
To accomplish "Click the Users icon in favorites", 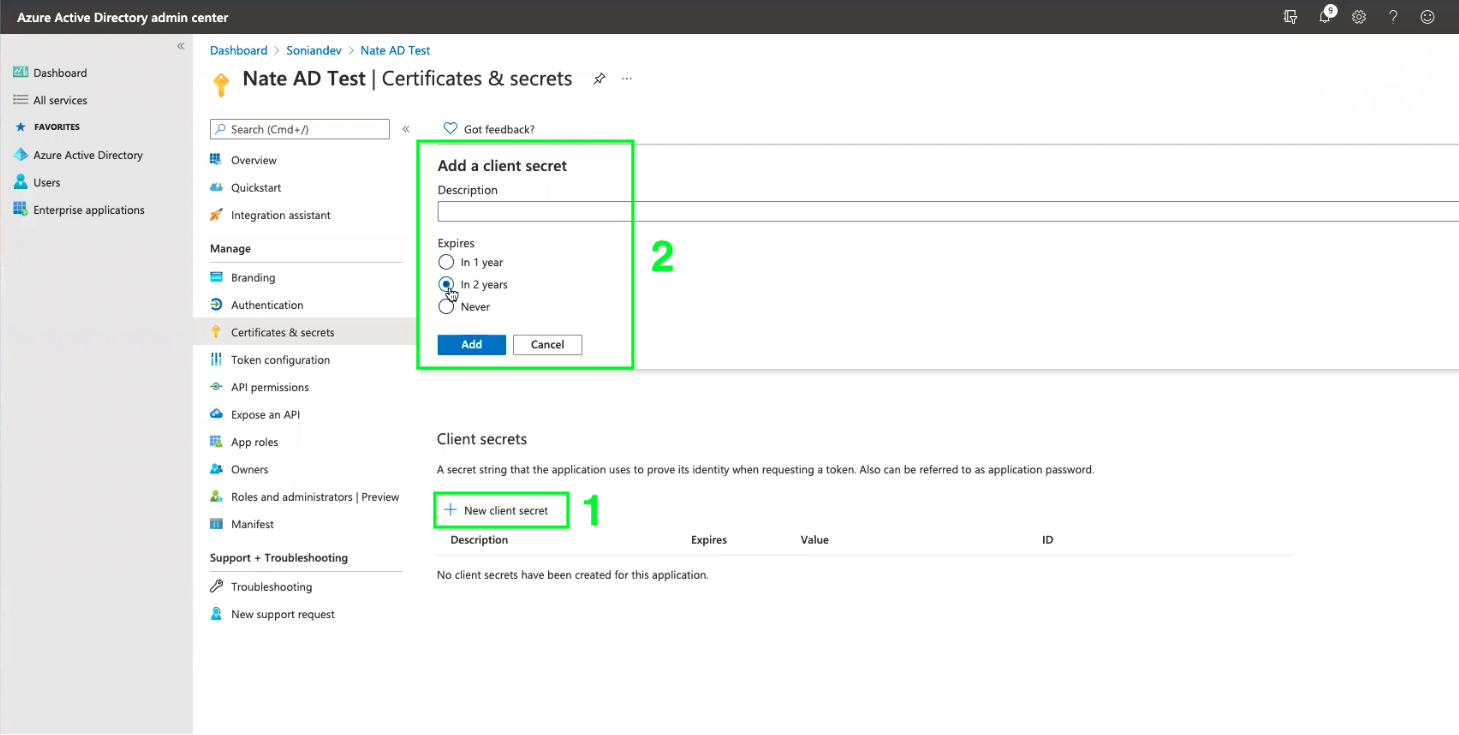I will [x=20, y=182].
